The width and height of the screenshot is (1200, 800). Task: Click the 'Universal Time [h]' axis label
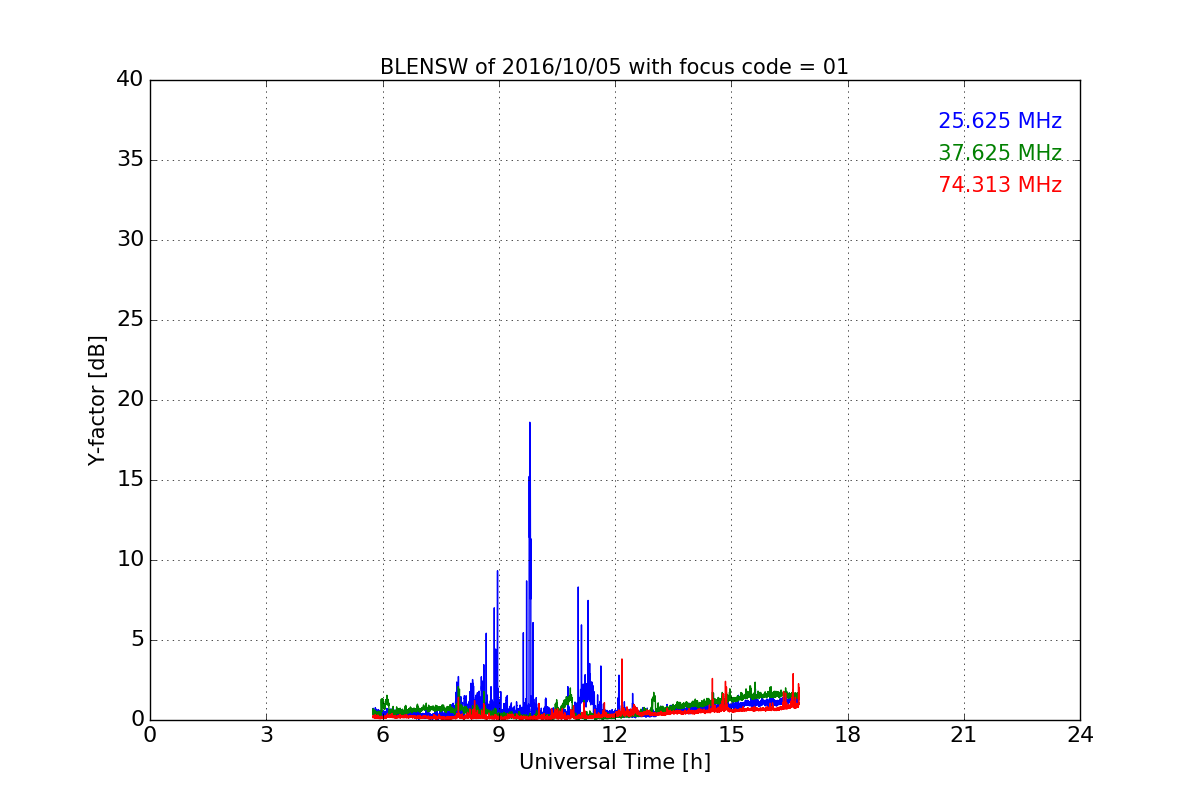(615, 762)
